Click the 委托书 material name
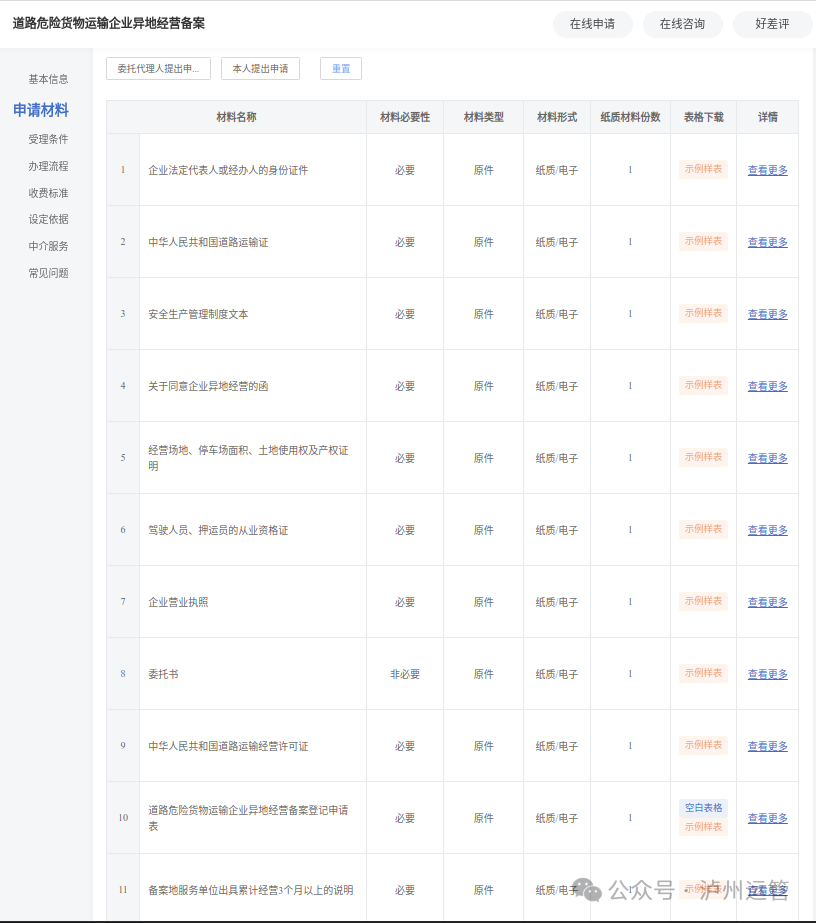This screenshot has height=923, width=816. coord(163,674)
